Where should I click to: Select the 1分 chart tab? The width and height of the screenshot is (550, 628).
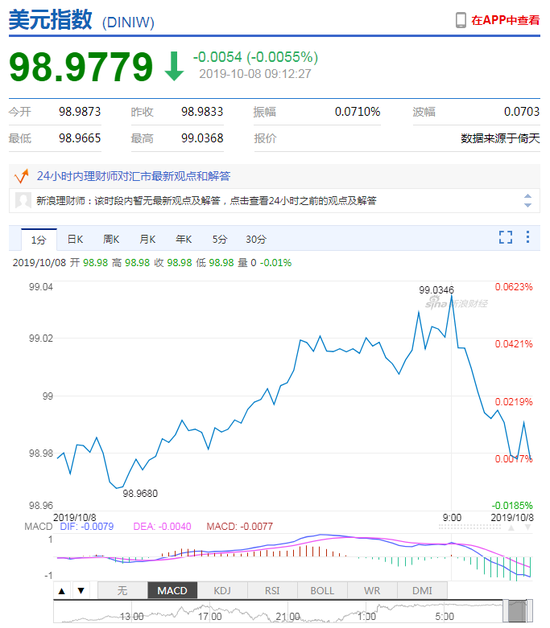(x=39, y=240)
